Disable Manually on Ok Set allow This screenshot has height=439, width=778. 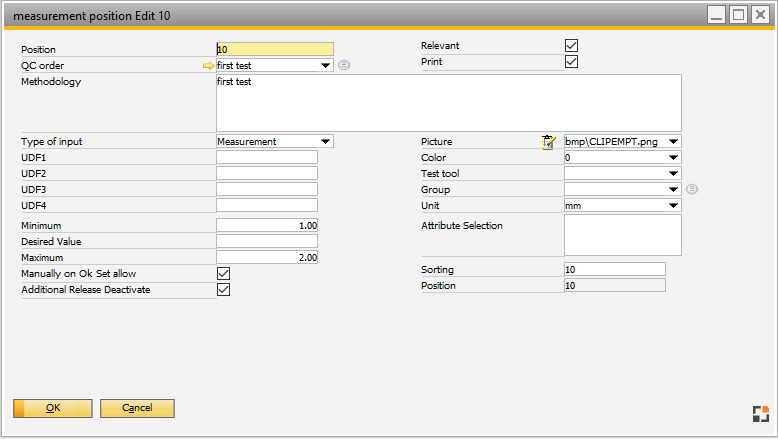click(224, 274)
